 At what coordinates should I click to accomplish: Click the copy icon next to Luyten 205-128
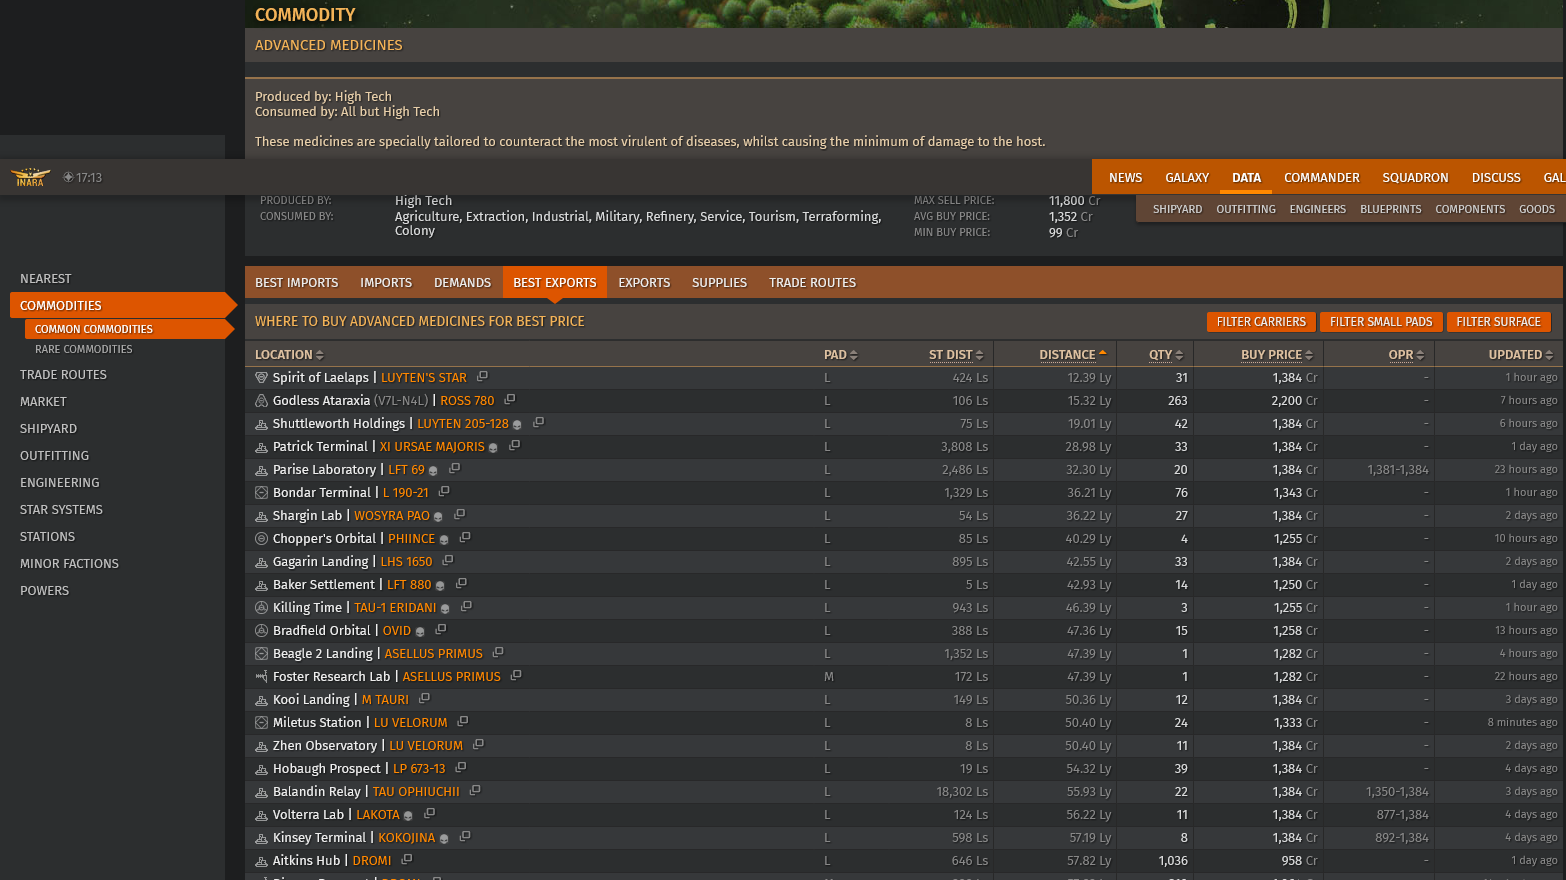(538, 423)
